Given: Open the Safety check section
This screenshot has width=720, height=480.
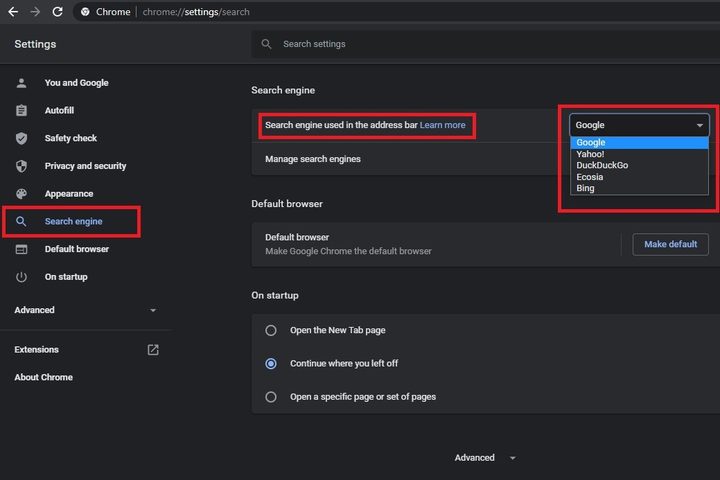Looking at the screenshot, I should tap(71, 138).
